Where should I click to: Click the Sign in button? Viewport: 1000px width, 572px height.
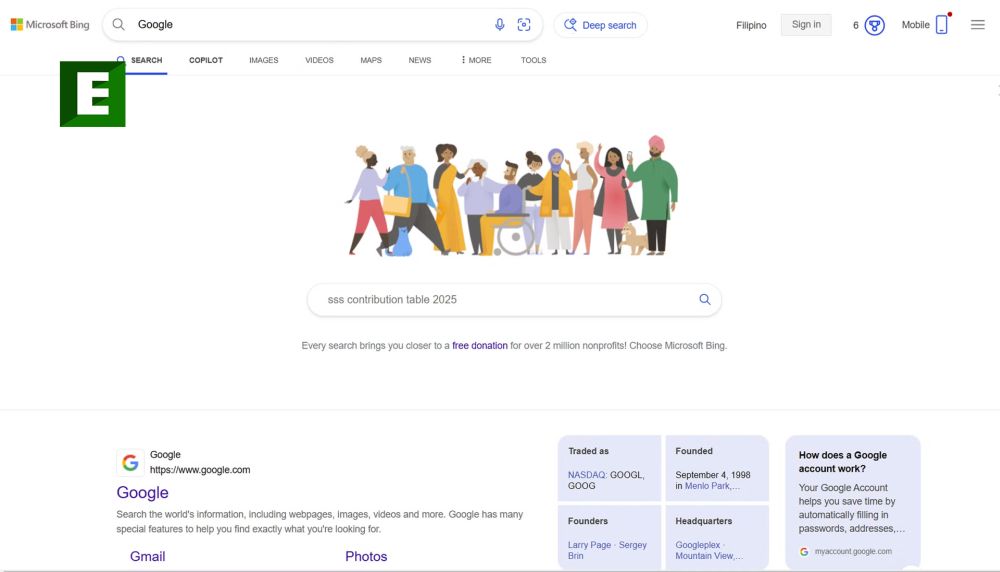point(806,25)
